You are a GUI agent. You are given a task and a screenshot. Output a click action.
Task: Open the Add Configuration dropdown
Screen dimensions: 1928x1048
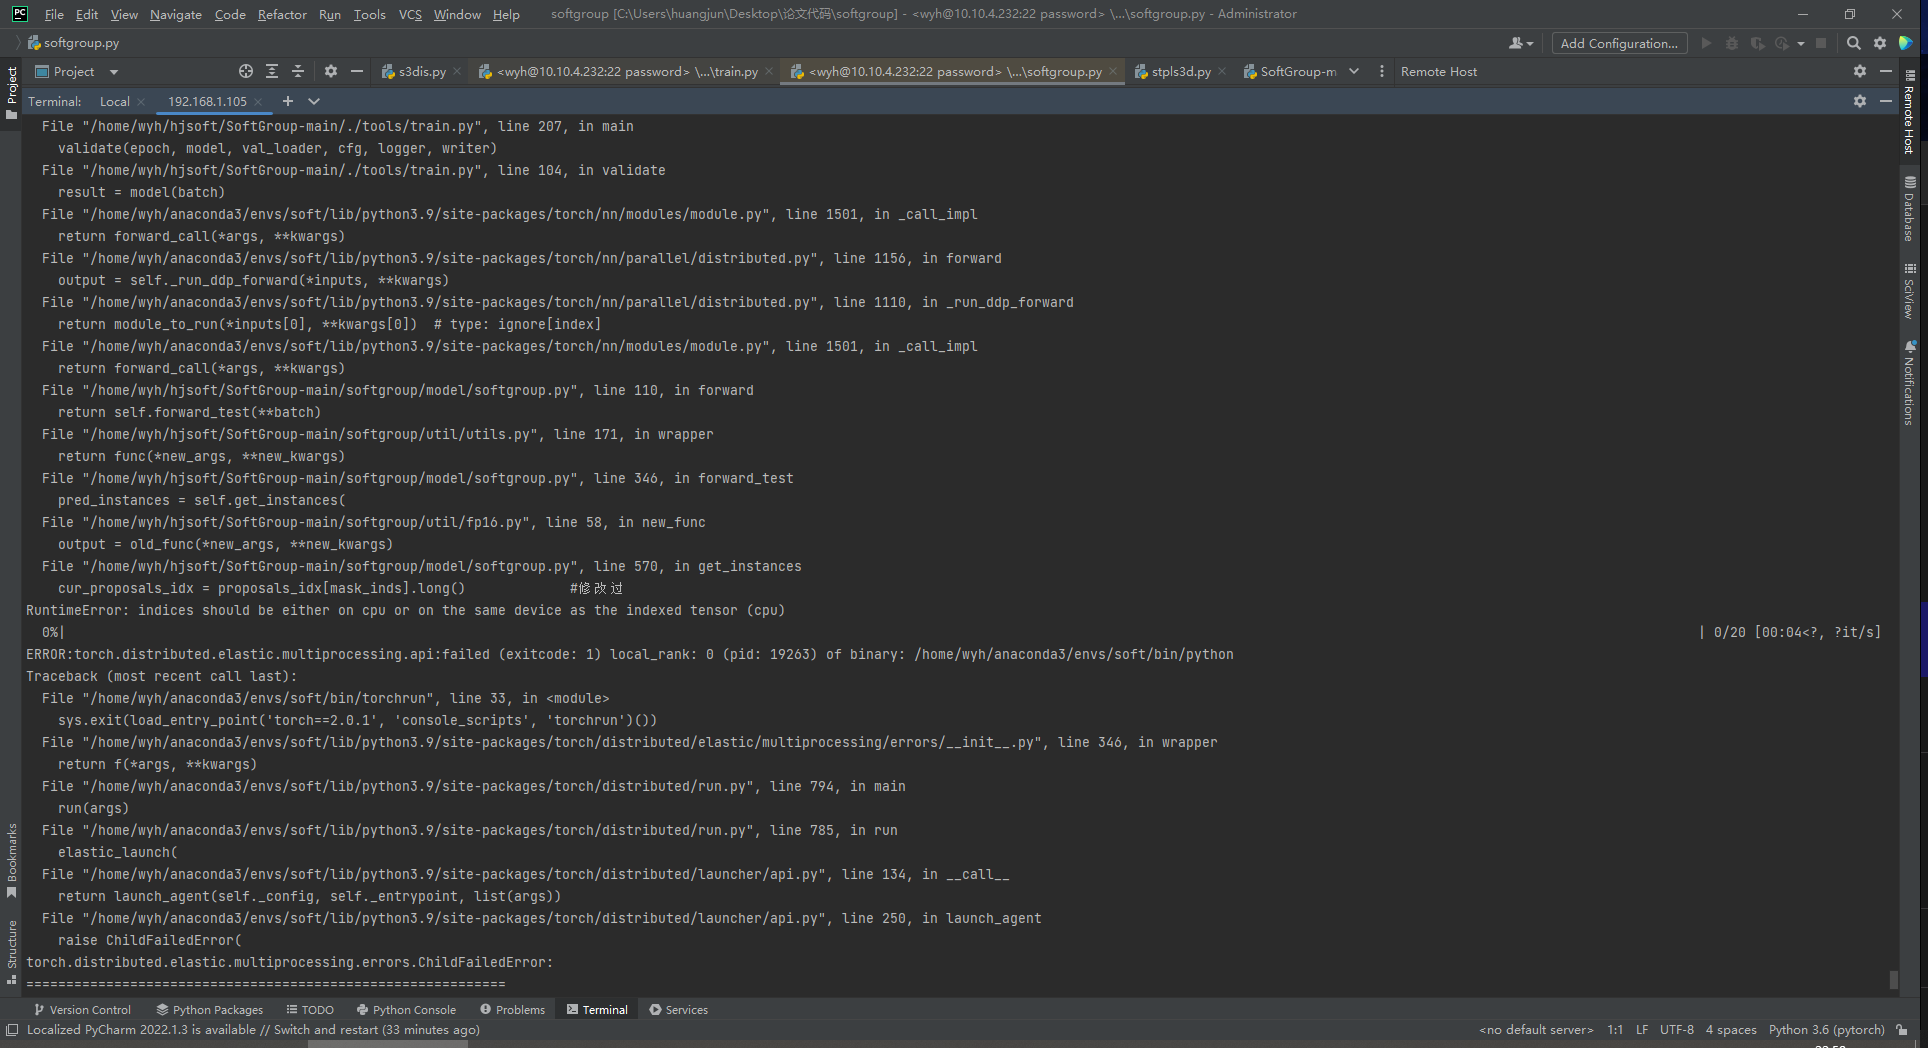tap(1618, 43)
